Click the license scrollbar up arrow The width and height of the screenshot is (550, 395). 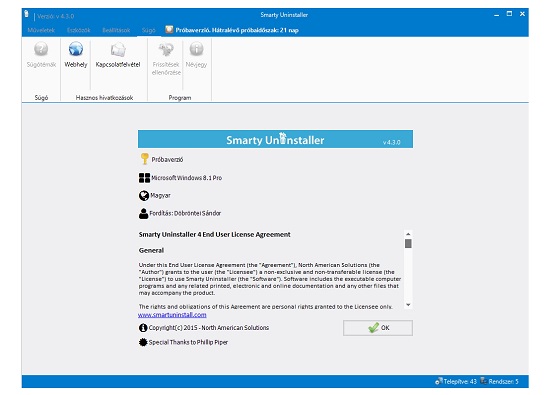408,234
